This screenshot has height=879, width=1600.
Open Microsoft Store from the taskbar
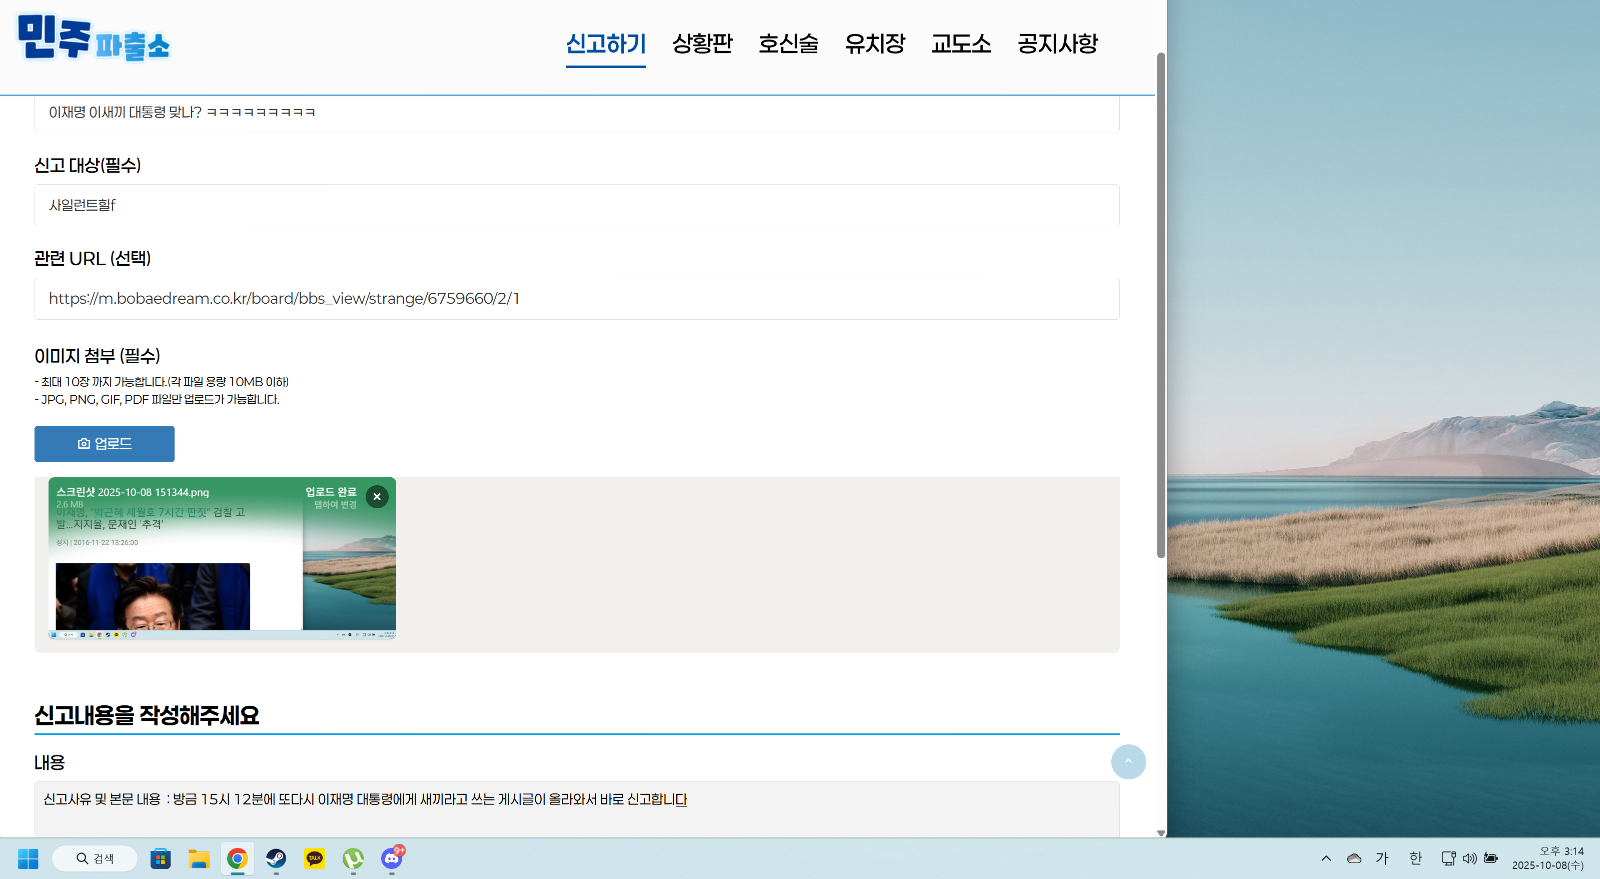tap(160, 859)
